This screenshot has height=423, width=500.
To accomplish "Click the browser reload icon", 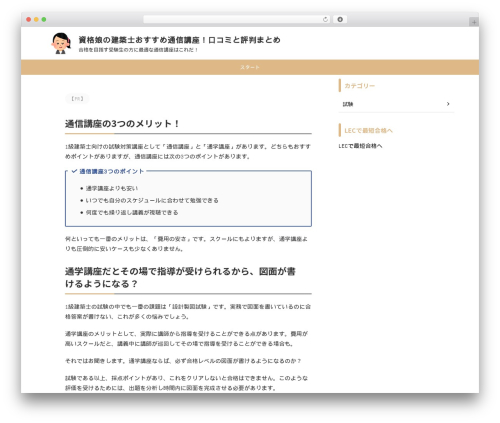I will point(325,19).
